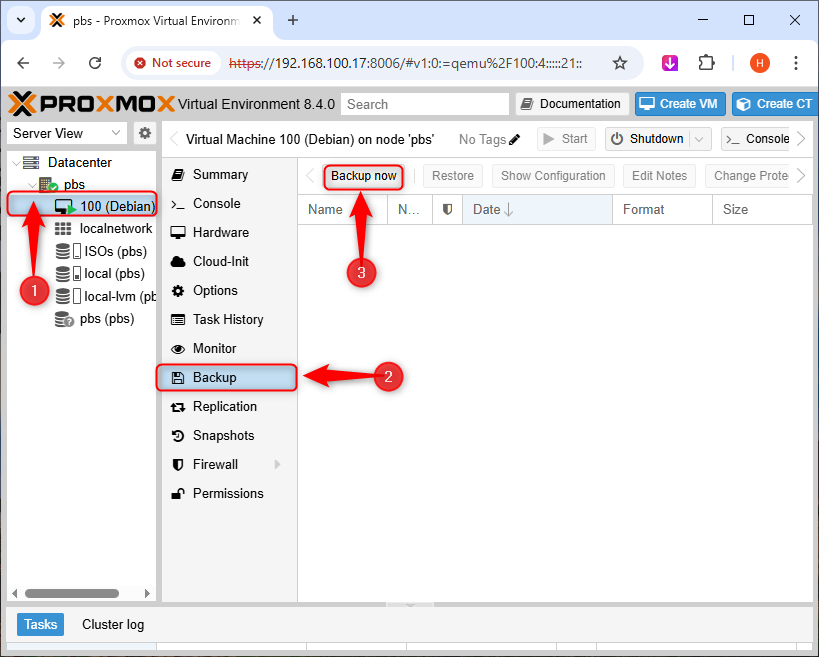Expand the Firewall submenu arrow
Screen dimensions: 819x657
(277, 464)
